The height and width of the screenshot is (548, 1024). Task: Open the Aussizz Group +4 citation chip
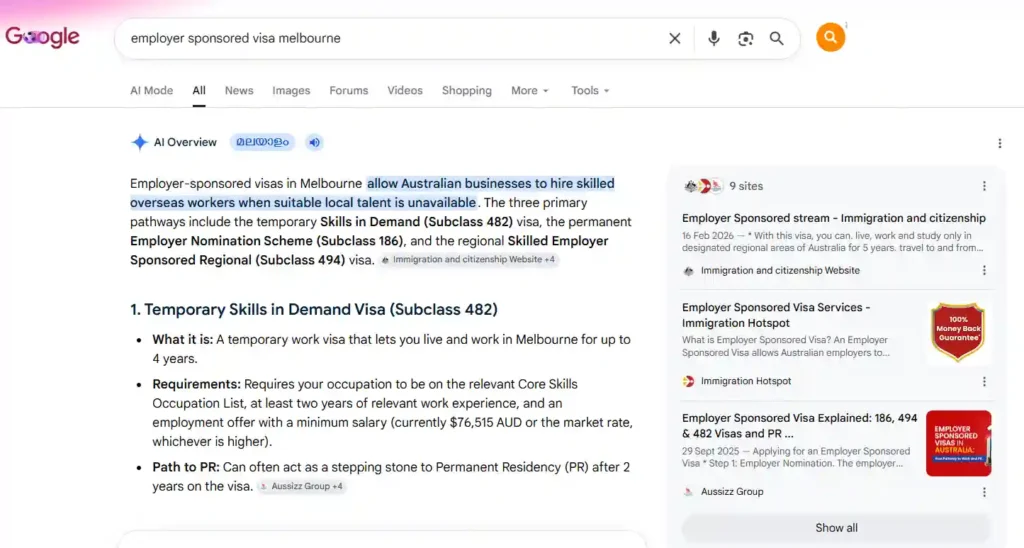click(301, 487)
